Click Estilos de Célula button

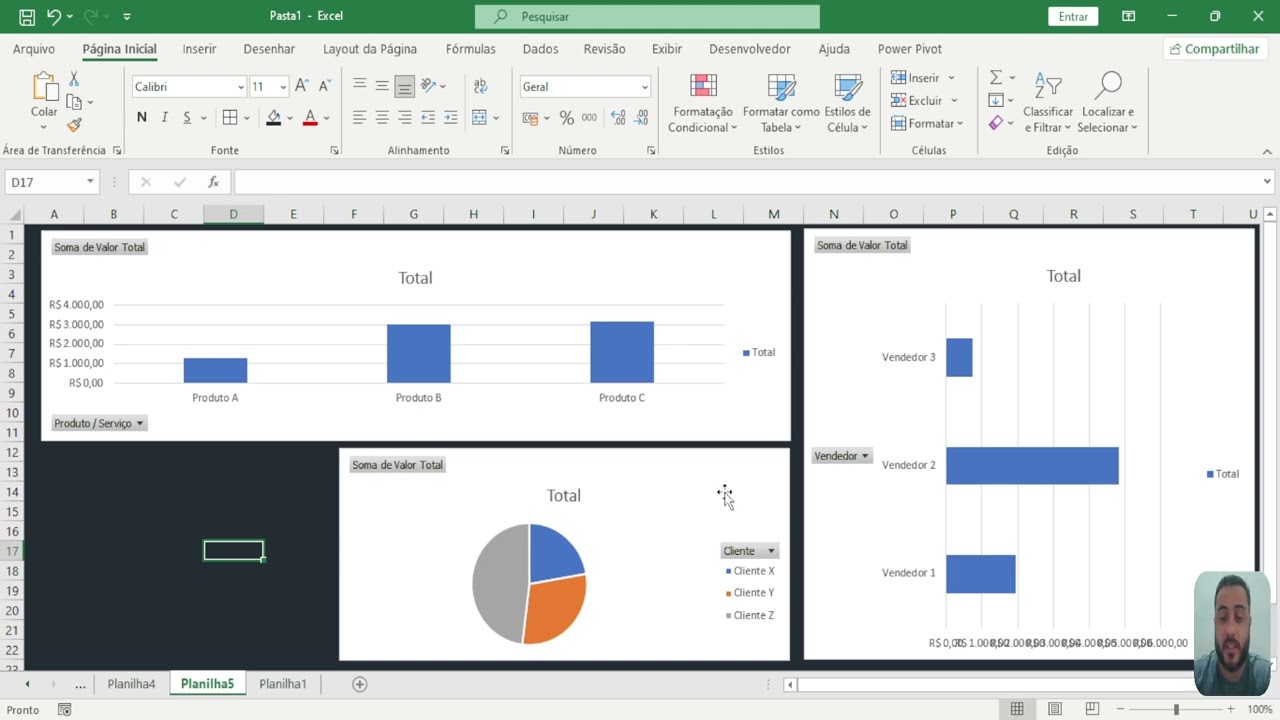coord(847,104)
